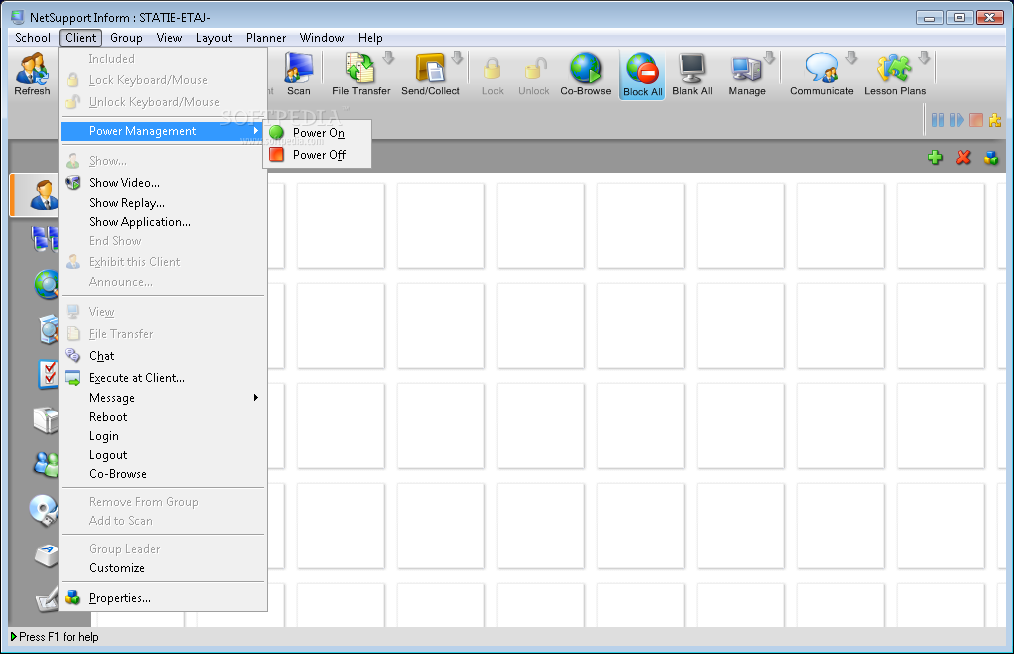This screenshot has width=1014, height=654.
Task: Pause the lesson with the pause icon
Action: point(938,120)
